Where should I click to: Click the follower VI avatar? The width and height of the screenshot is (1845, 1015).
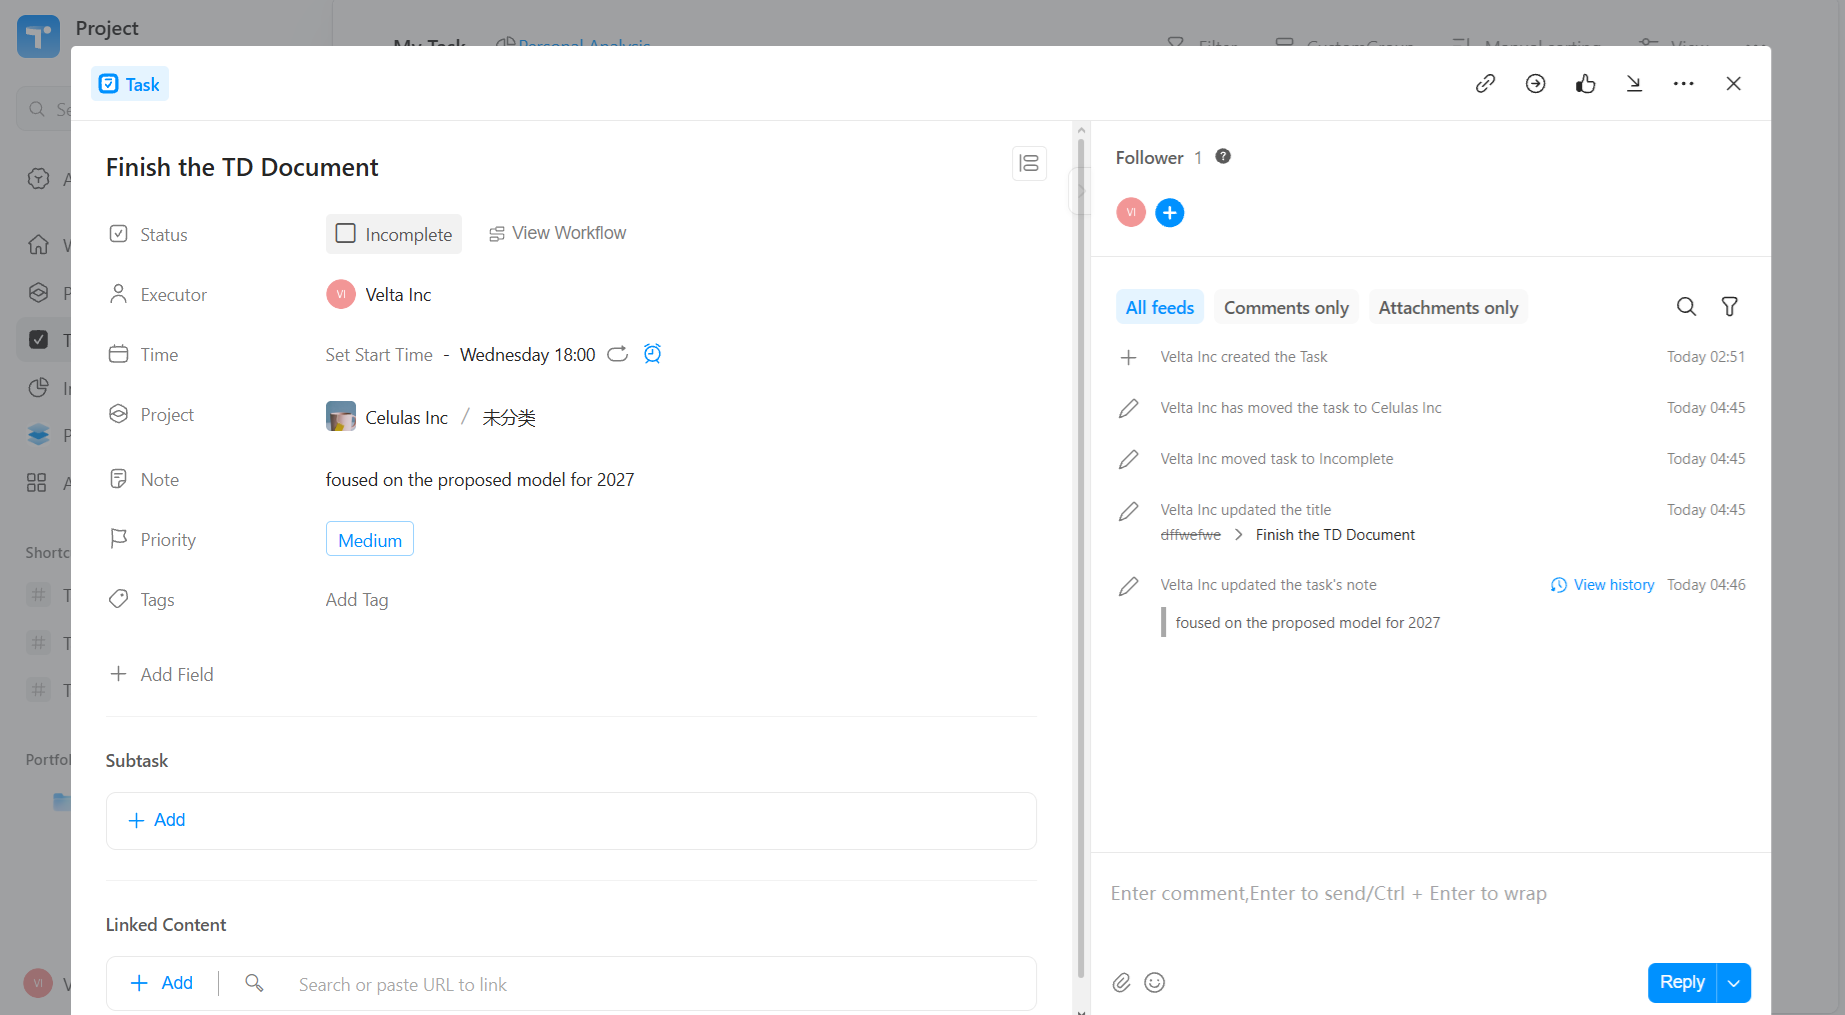point(1131,212)
